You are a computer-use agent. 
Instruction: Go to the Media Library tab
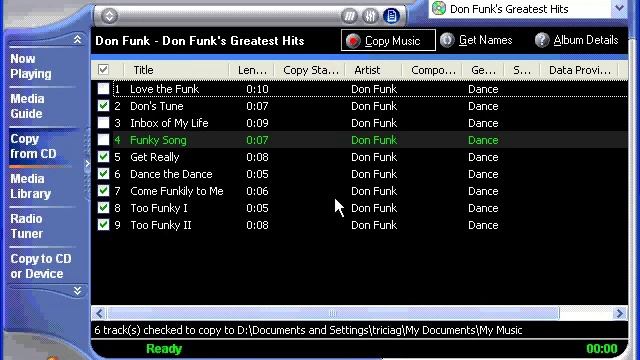(x=31, y=186)
